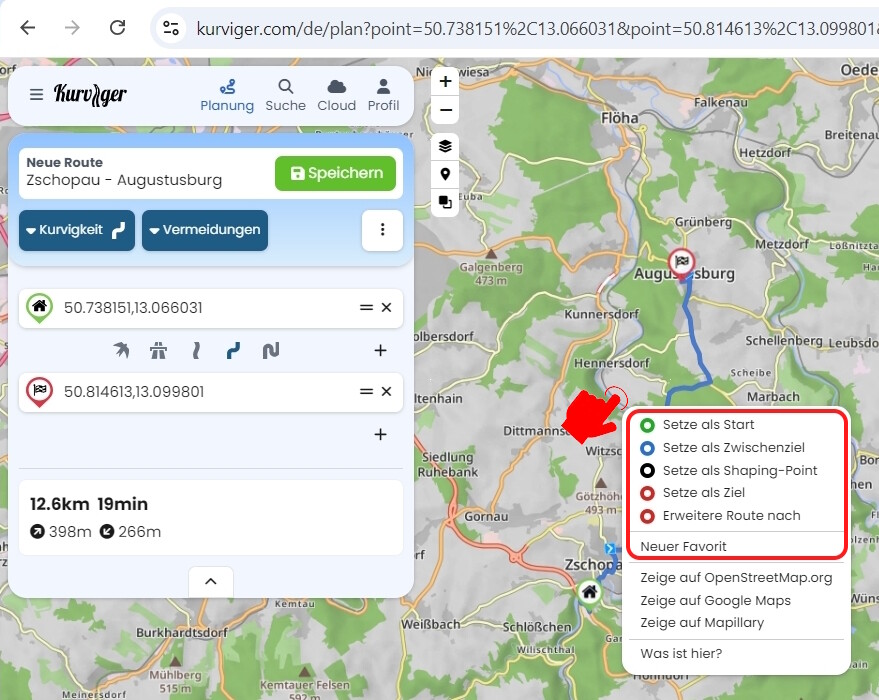The height and width of the screenshot is (700, 879).
Task: Select the fastest route airplane-style icon
Action: click(121, 351)
